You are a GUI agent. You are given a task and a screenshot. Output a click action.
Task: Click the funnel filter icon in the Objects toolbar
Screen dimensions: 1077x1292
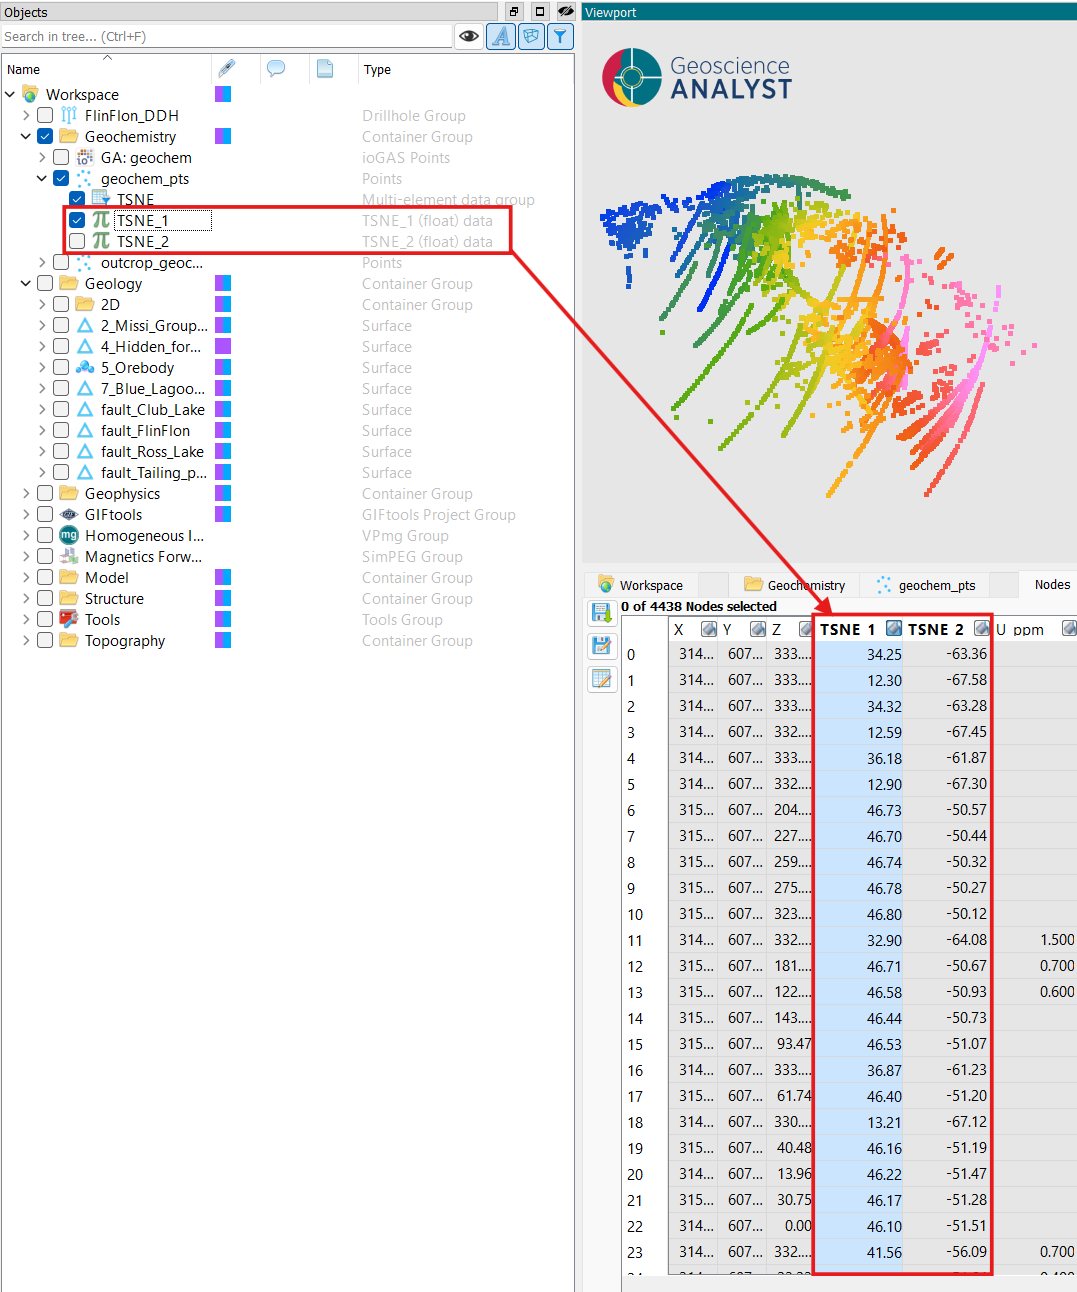(560, 36)
